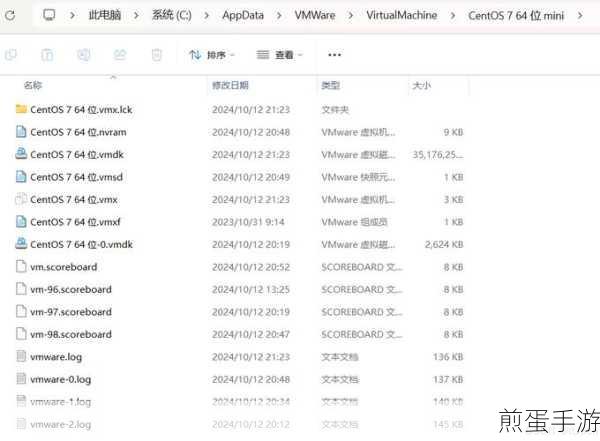Expand chevron before 此电脑 breadcrumb
Image resolution: width=600 pixels, height=441 pixels.
[x=72, y=16]
